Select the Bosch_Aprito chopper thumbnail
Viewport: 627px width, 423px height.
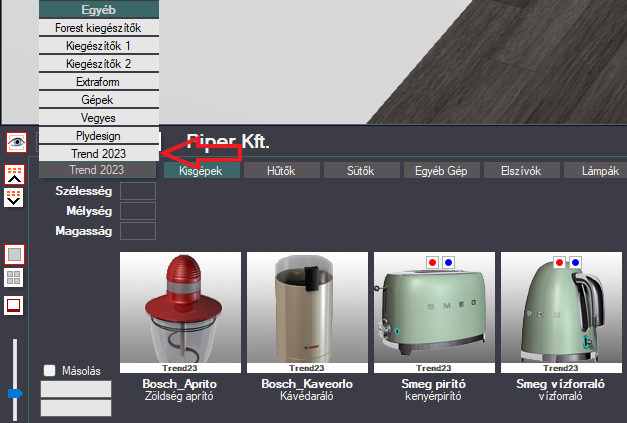pyautogui.click(x=180, y=312)
